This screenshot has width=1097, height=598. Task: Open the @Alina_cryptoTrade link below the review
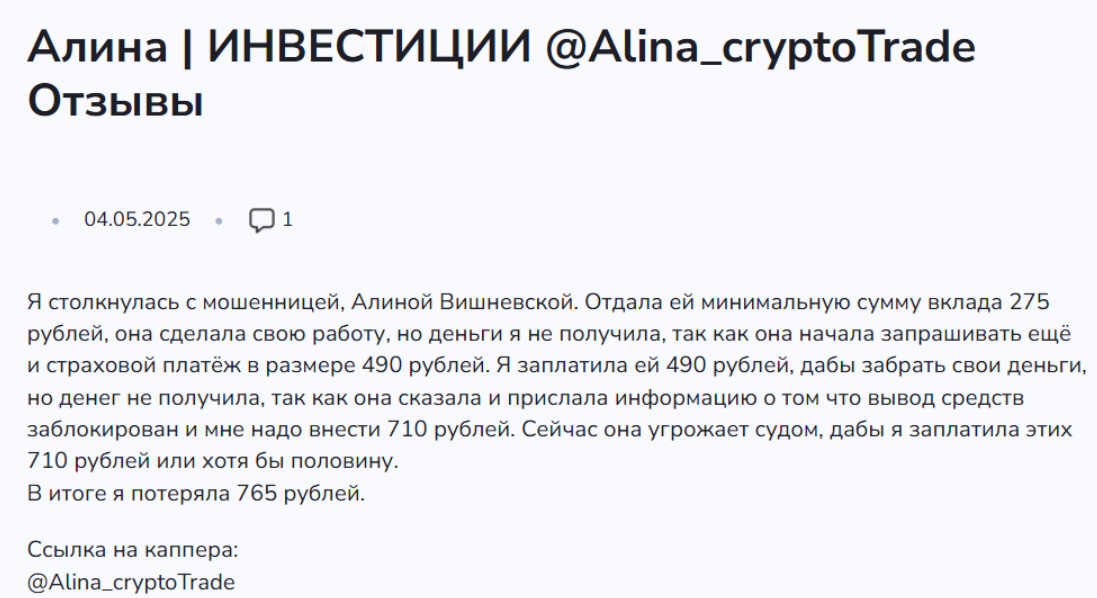coord(131,582)
